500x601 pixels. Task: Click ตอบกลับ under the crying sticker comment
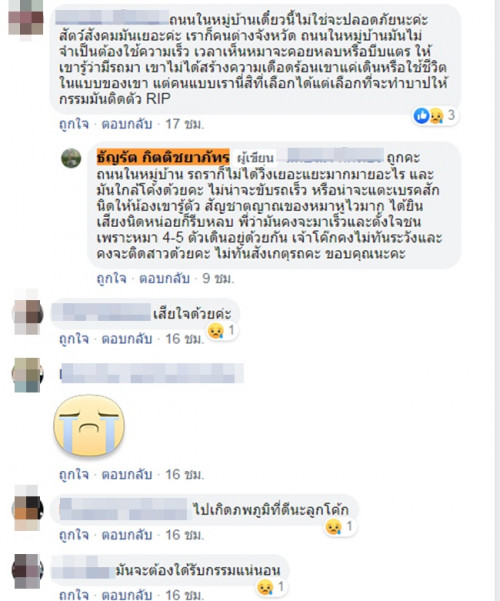pos(127,475)
